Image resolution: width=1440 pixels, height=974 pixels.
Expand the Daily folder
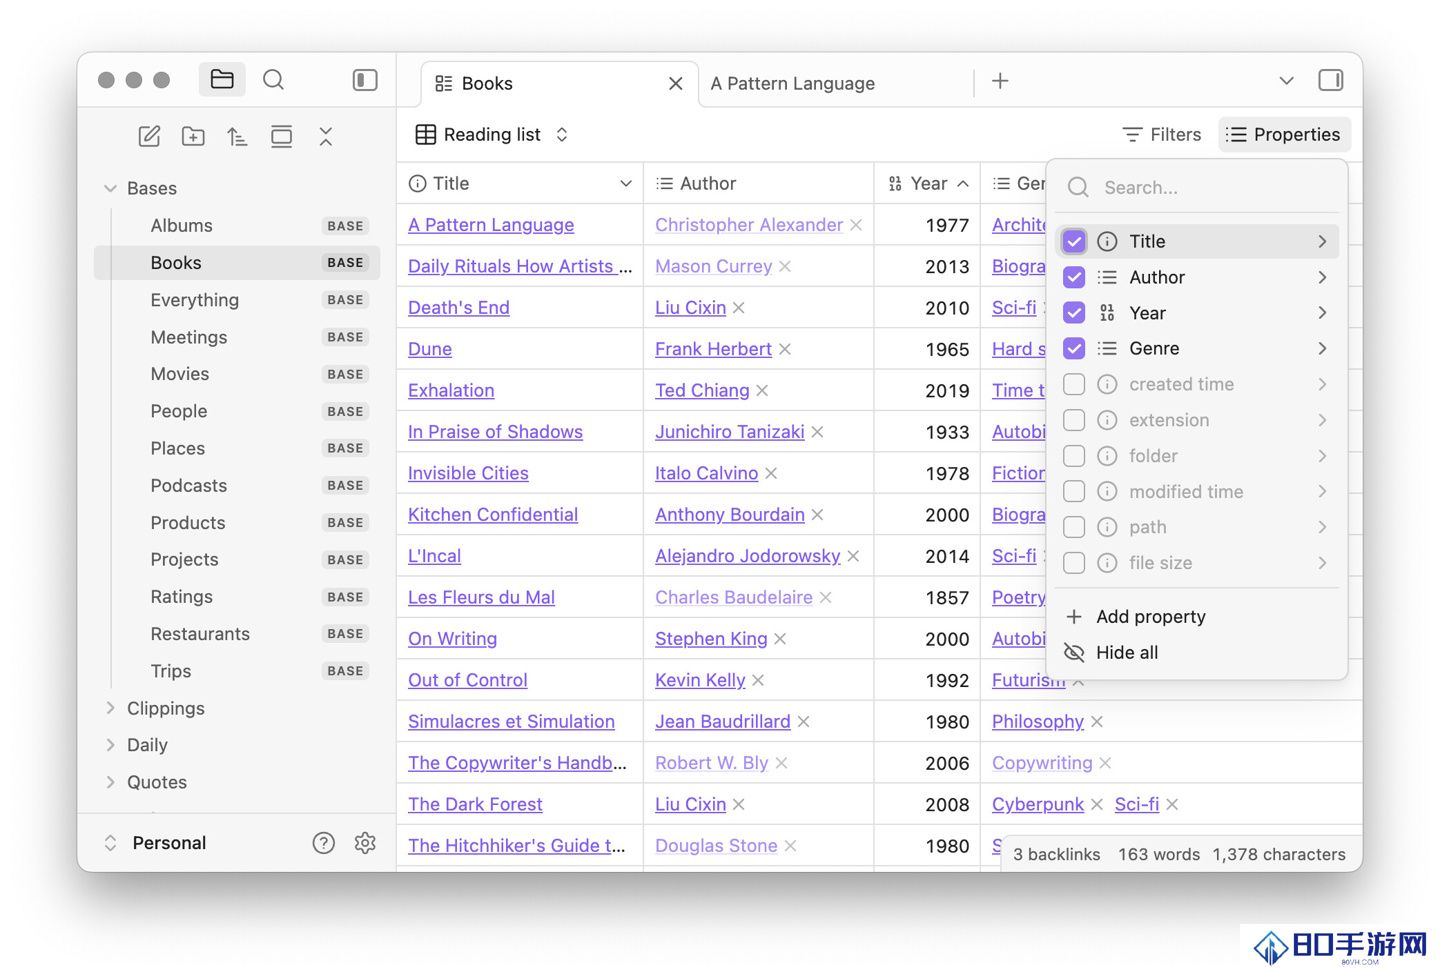110,745
